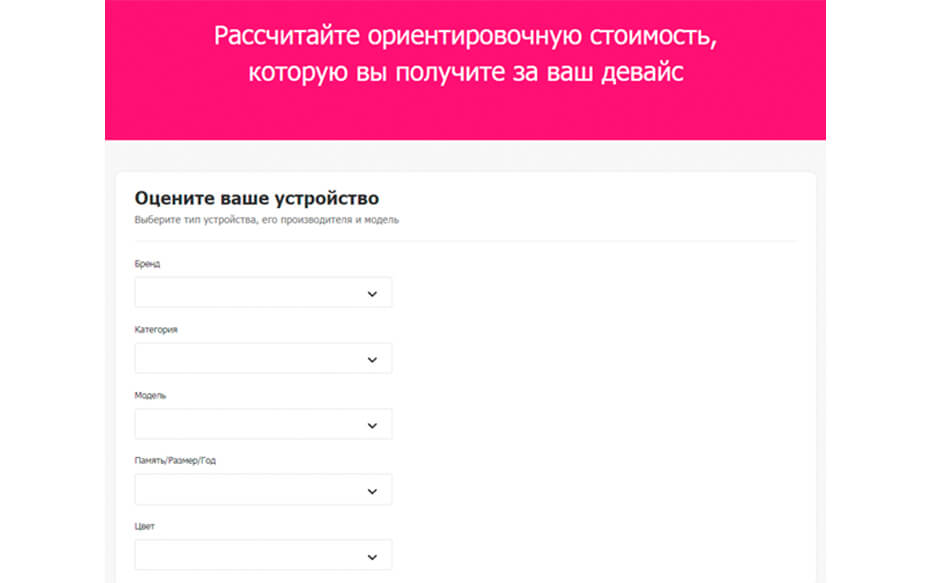The height and width of the screenshot is (583, 931).
Task: Click the label 'Бренд'
Action: tap(147, 264)
